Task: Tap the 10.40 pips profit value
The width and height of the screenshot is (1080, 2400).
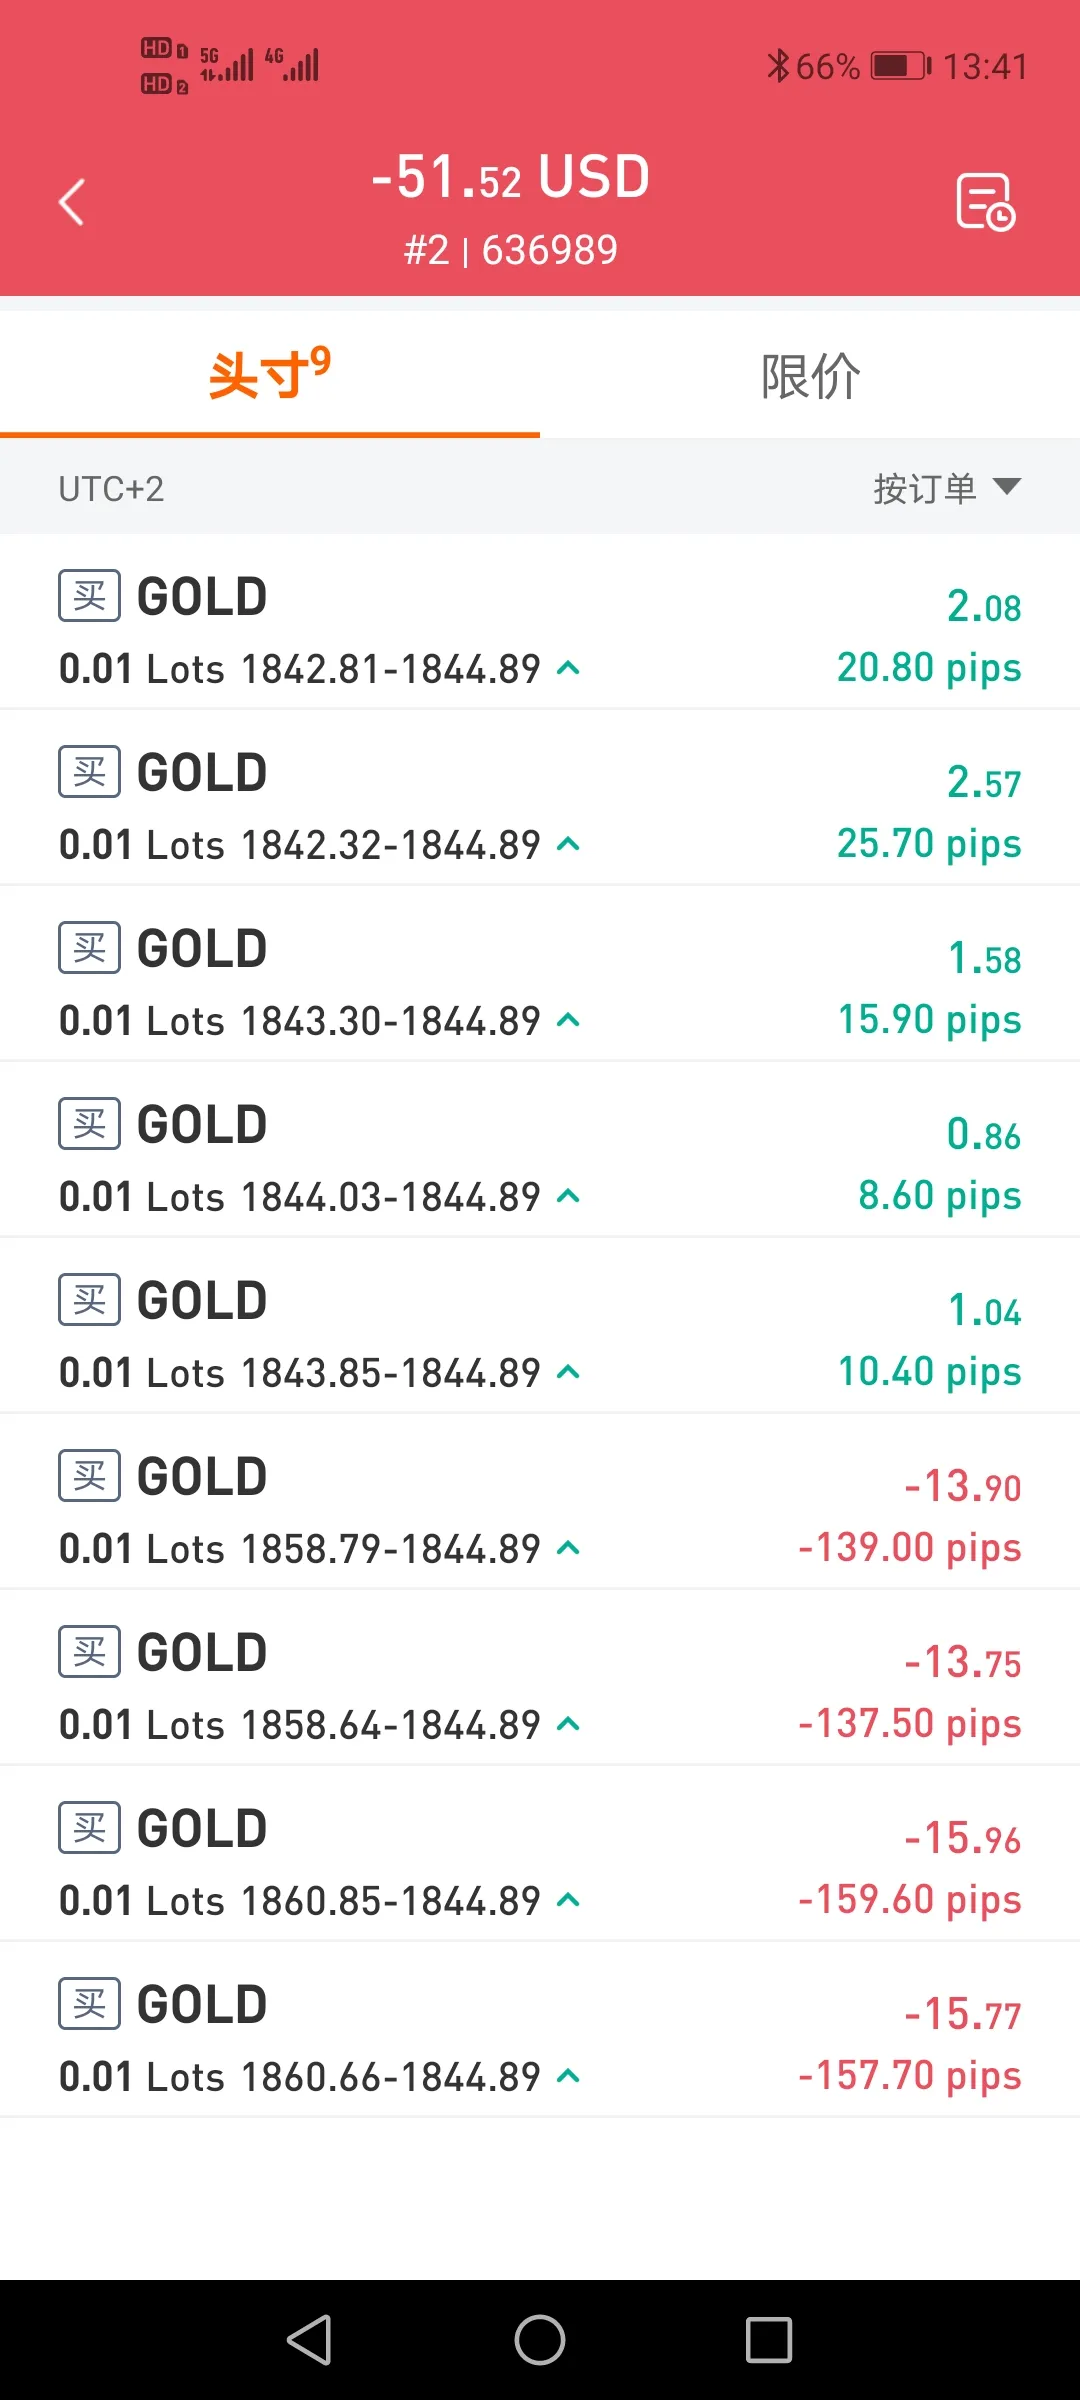Action: 930,1372
